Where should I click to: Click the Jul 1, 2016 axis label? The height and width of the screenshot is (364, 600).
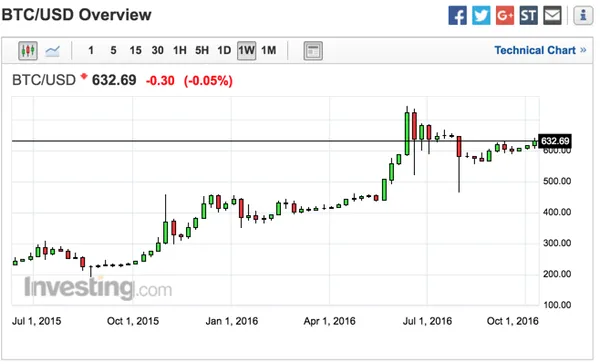click(x=427, y=321)
